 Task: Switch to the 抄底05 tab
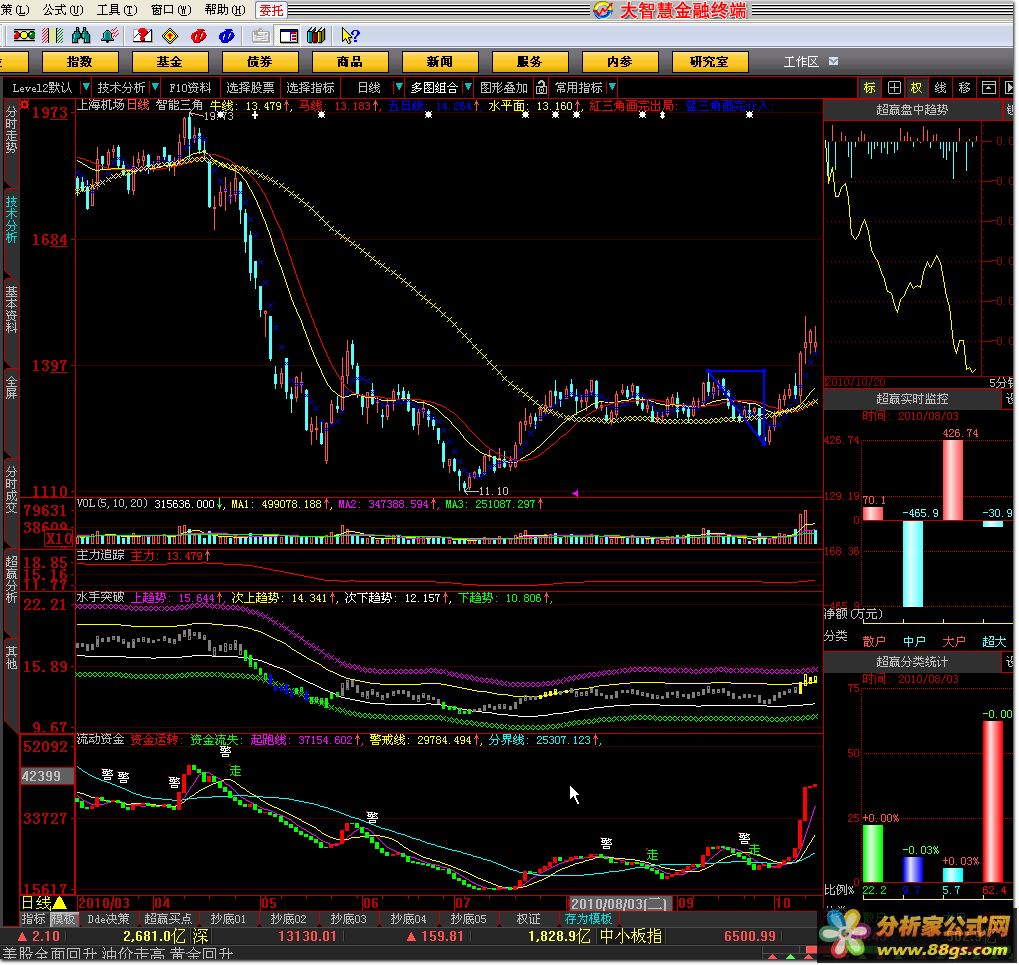(x=468, y=919)
